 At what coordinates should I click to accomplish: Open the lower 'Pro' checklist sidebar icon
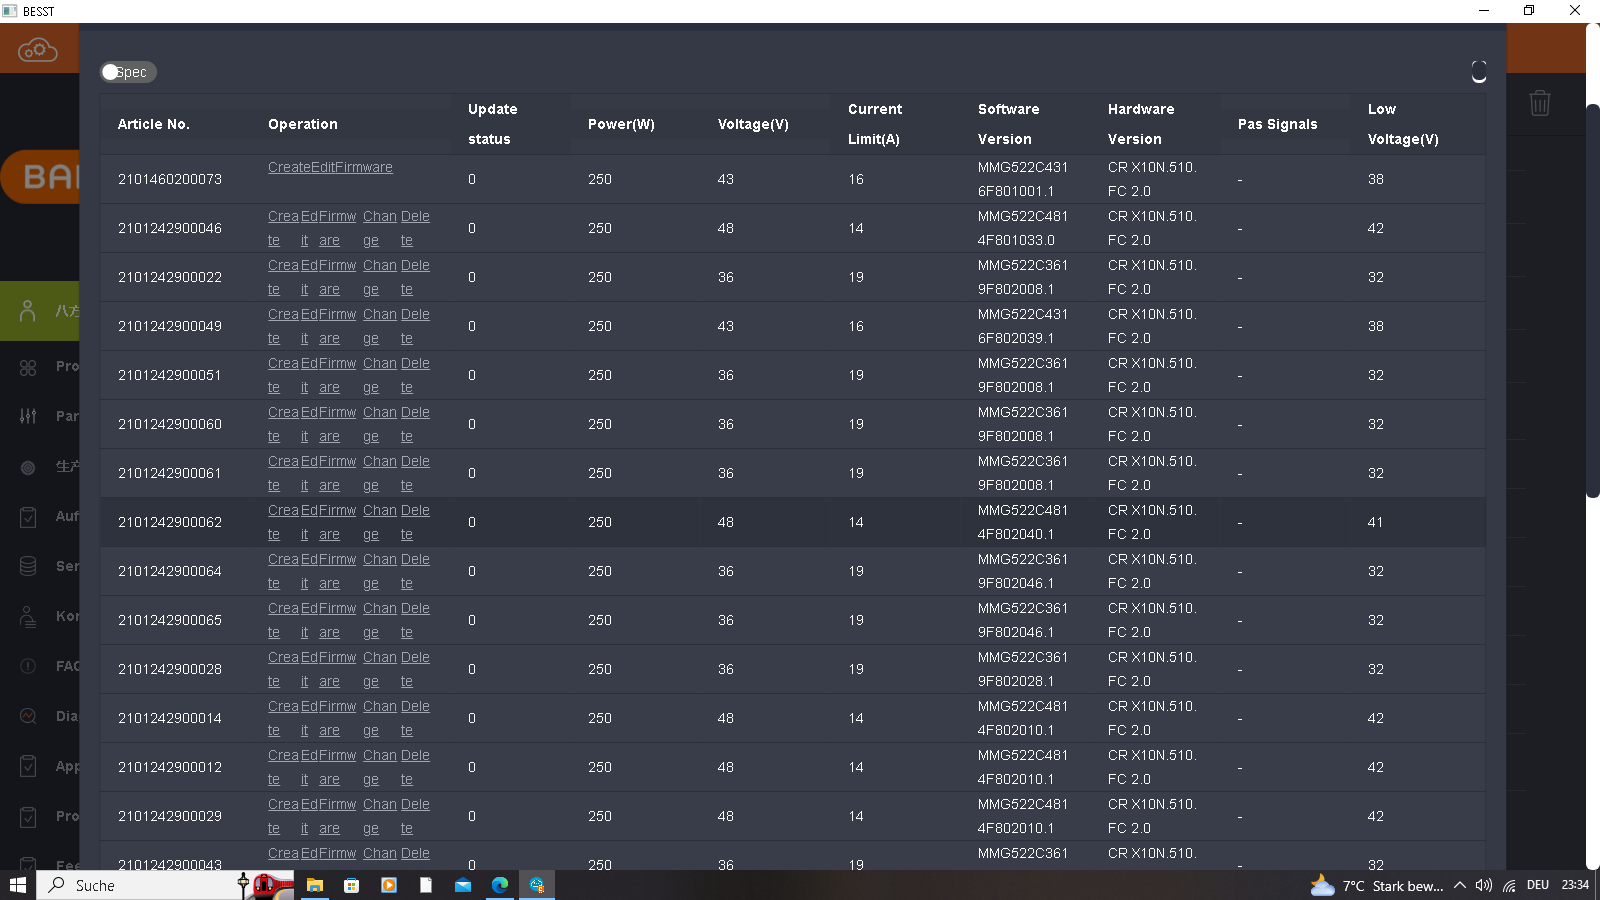click(x=28, y=816)
